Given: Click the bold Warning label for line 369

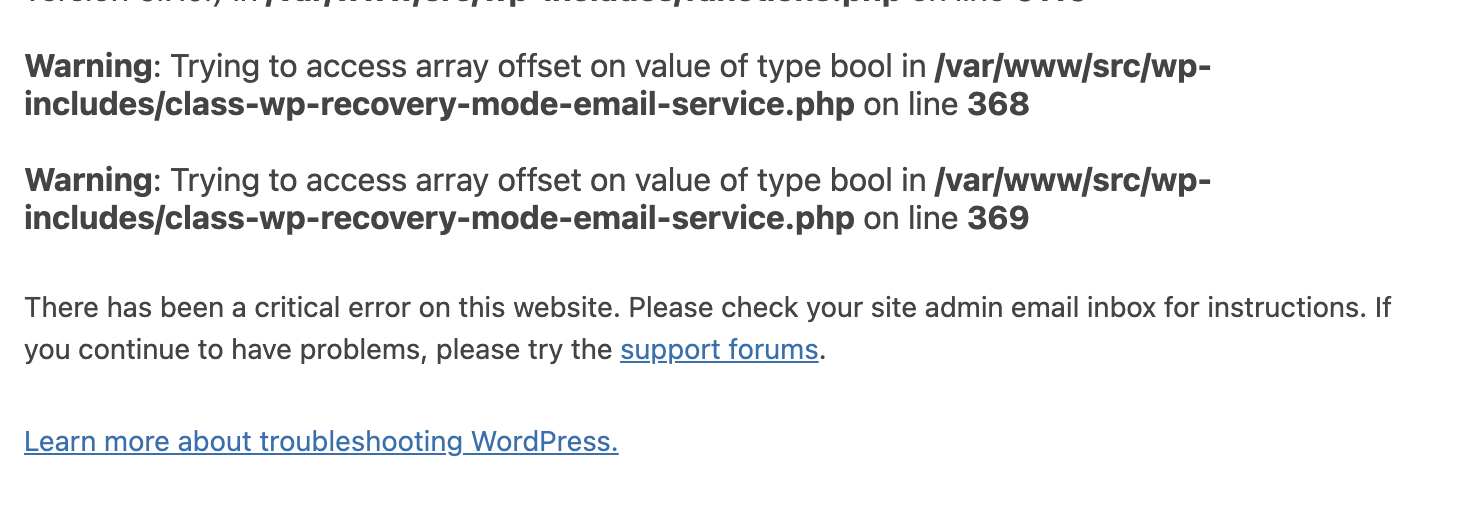Looking at the screenshot, I should [86, 181].
